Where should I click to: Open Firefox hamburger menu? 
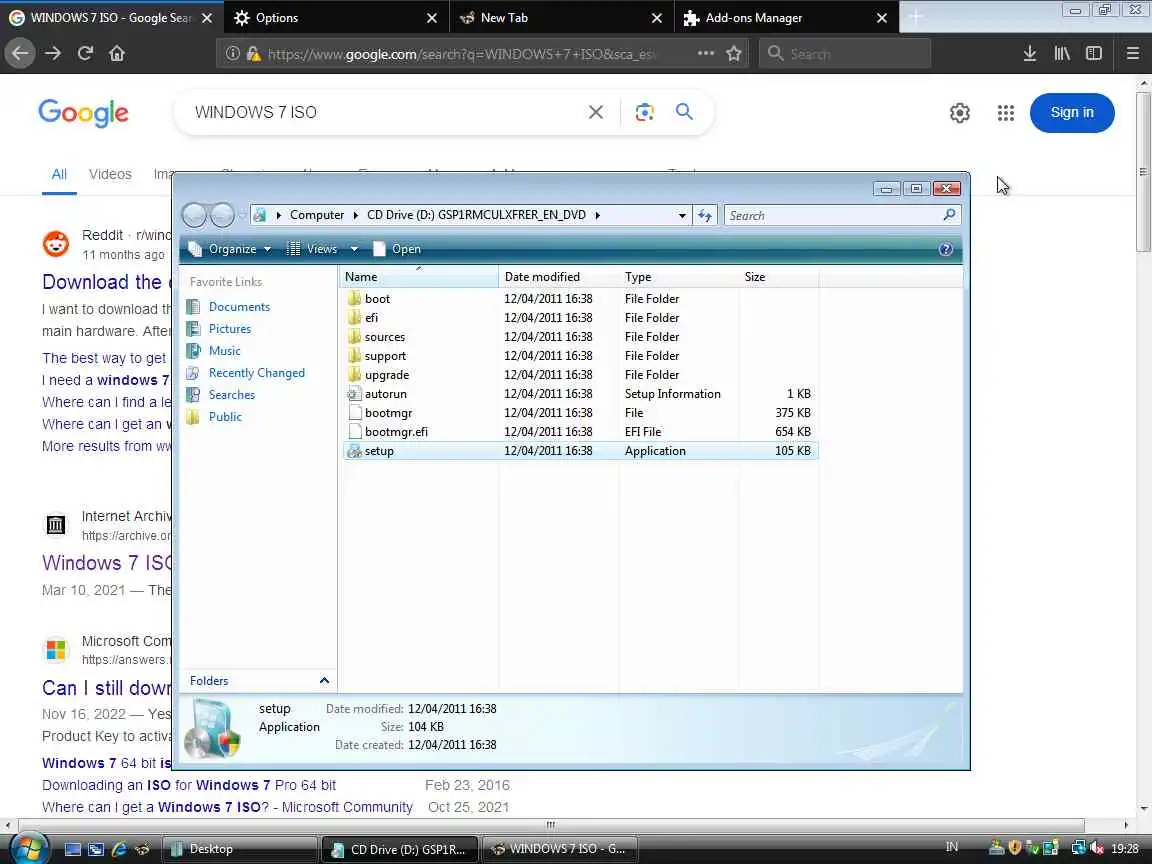(1132, 53)
